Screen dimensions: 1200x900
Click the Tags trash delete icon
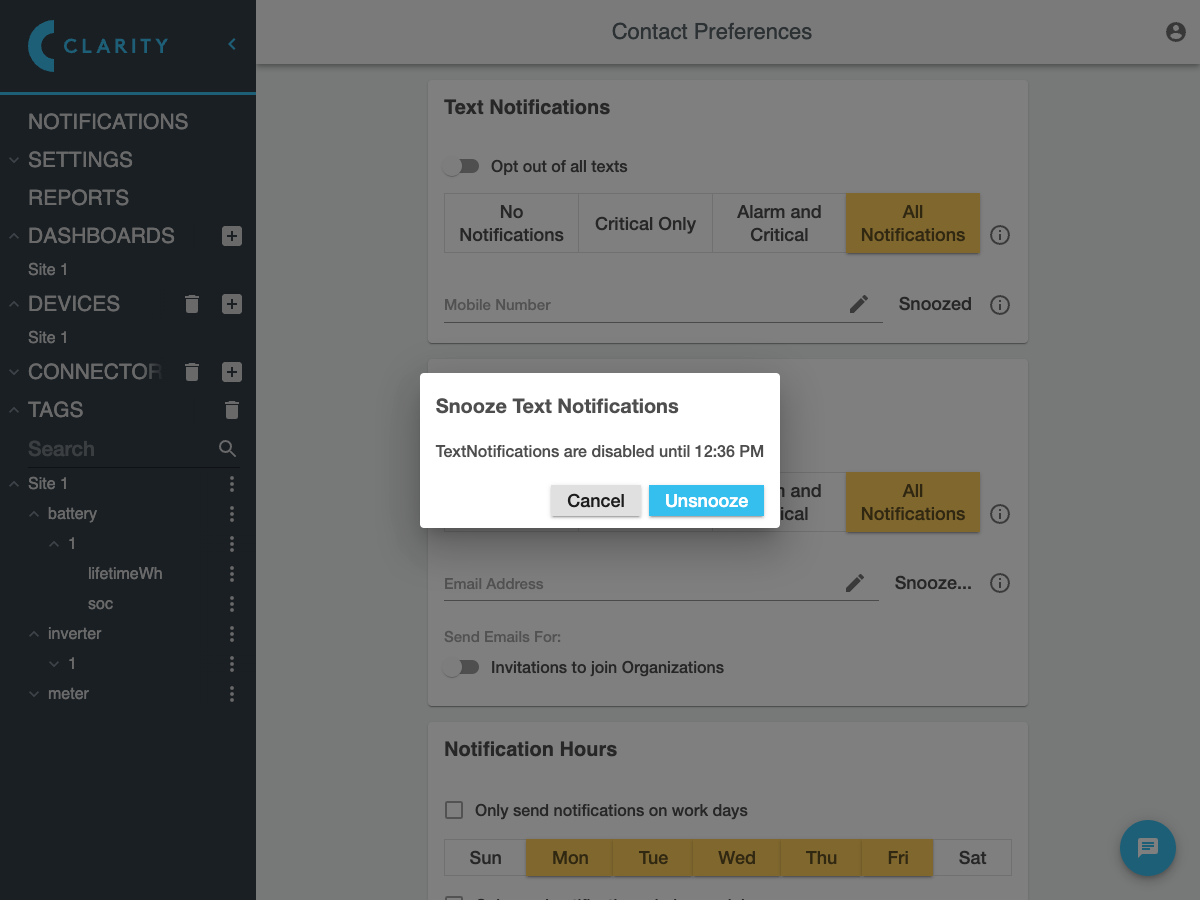(231, 410)
